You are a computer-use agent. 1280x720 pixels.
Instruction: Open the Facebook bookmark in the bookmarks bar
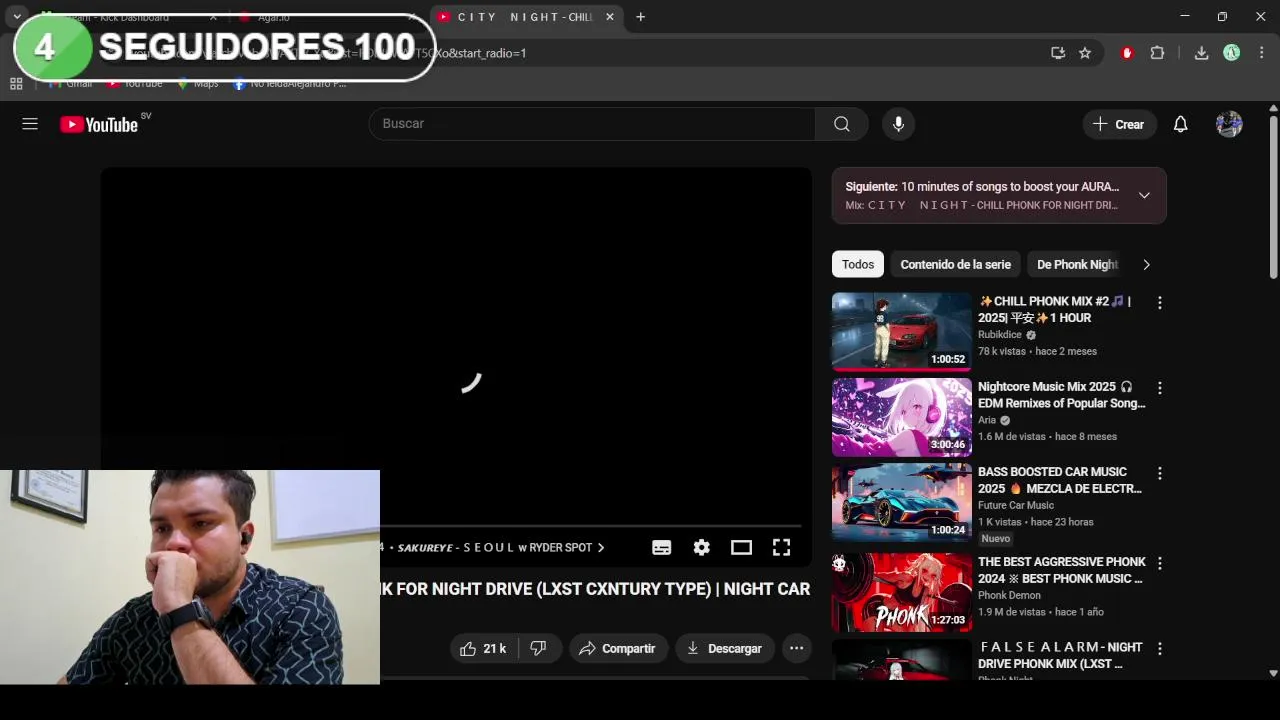290,84
